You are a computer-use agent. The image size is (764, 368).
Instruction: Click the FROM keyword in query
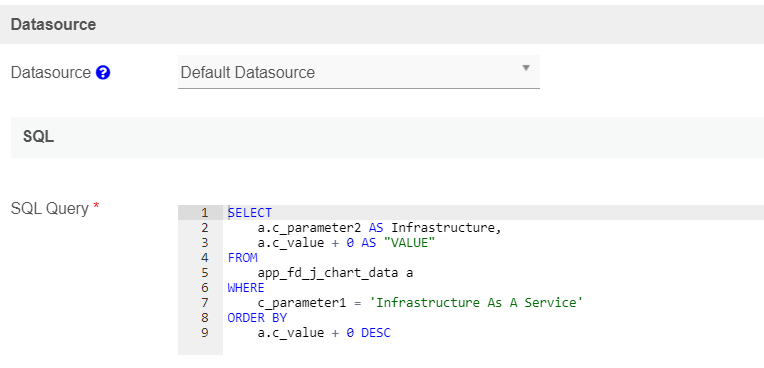coord(242,258)
